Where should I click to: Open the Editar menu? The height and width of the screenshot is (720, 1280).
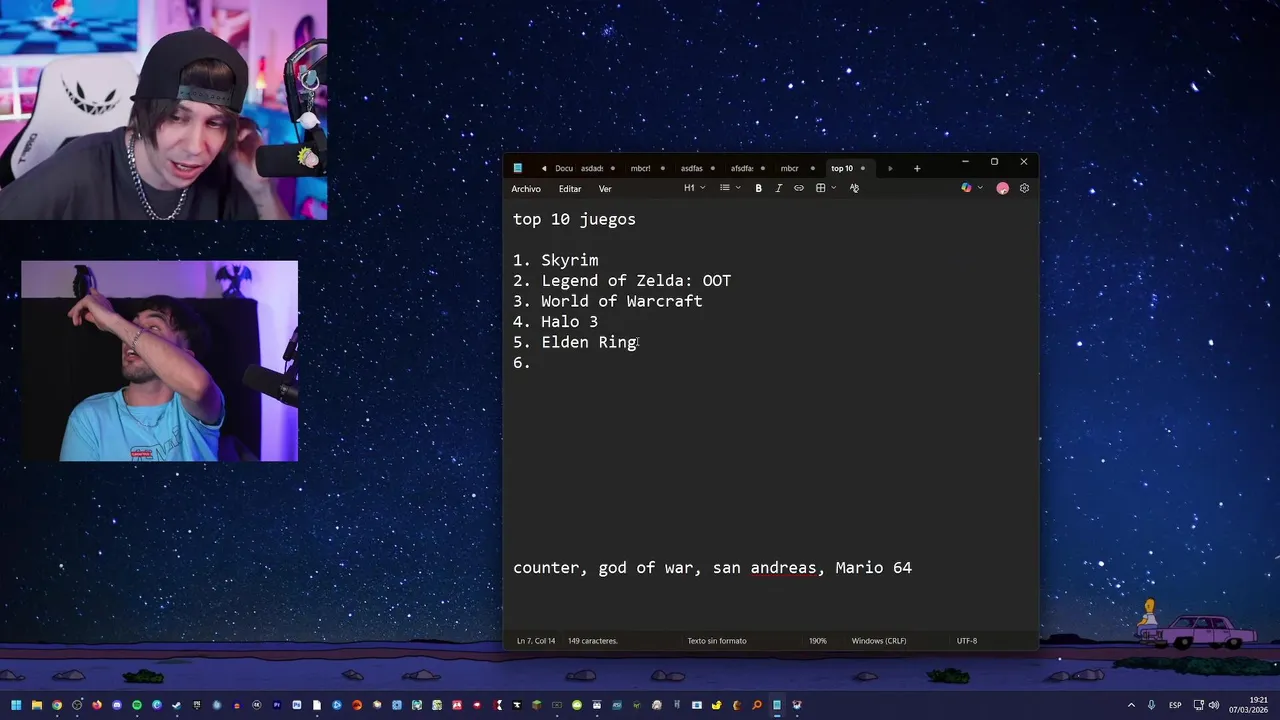tap(570, 189)
